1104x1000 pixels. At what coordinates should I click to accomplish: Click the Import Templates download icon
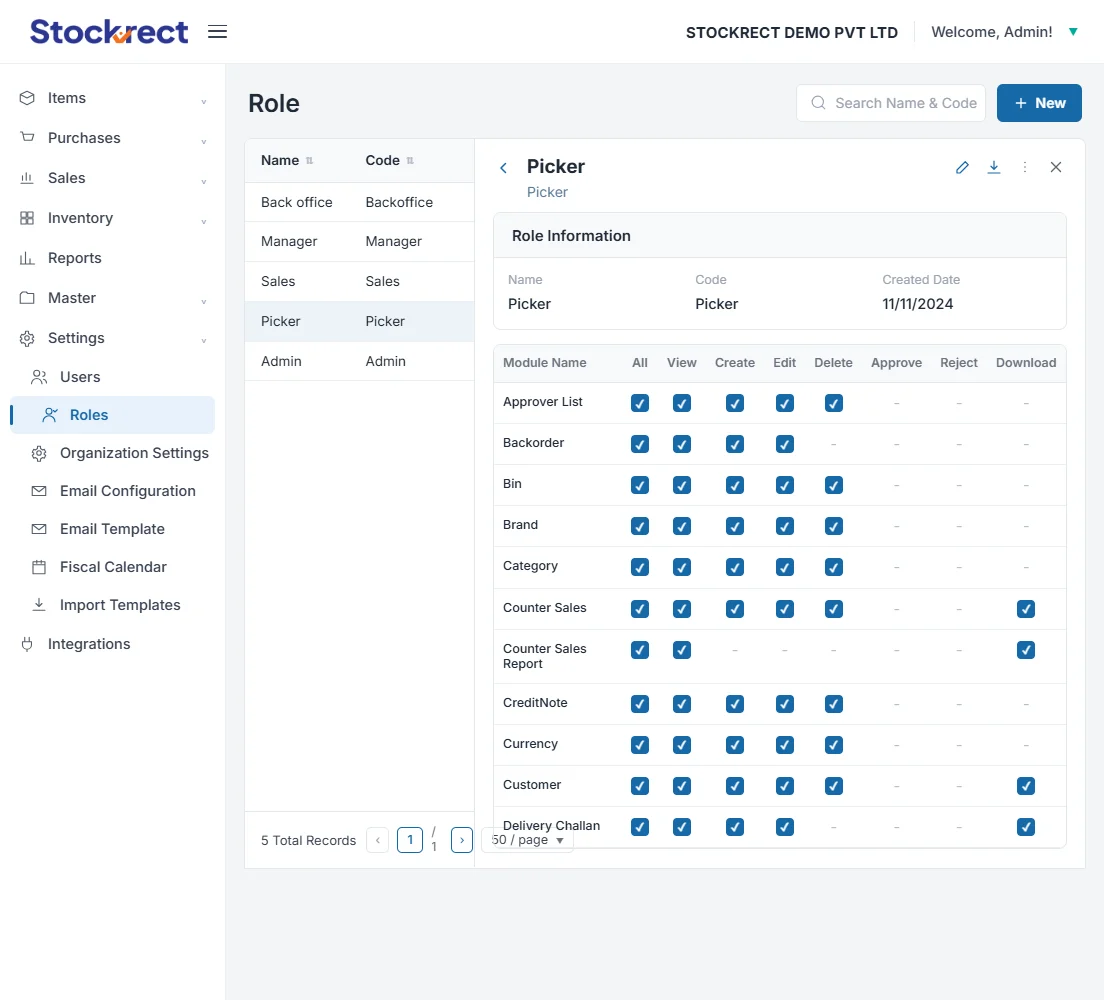click(x=39, y=605)
